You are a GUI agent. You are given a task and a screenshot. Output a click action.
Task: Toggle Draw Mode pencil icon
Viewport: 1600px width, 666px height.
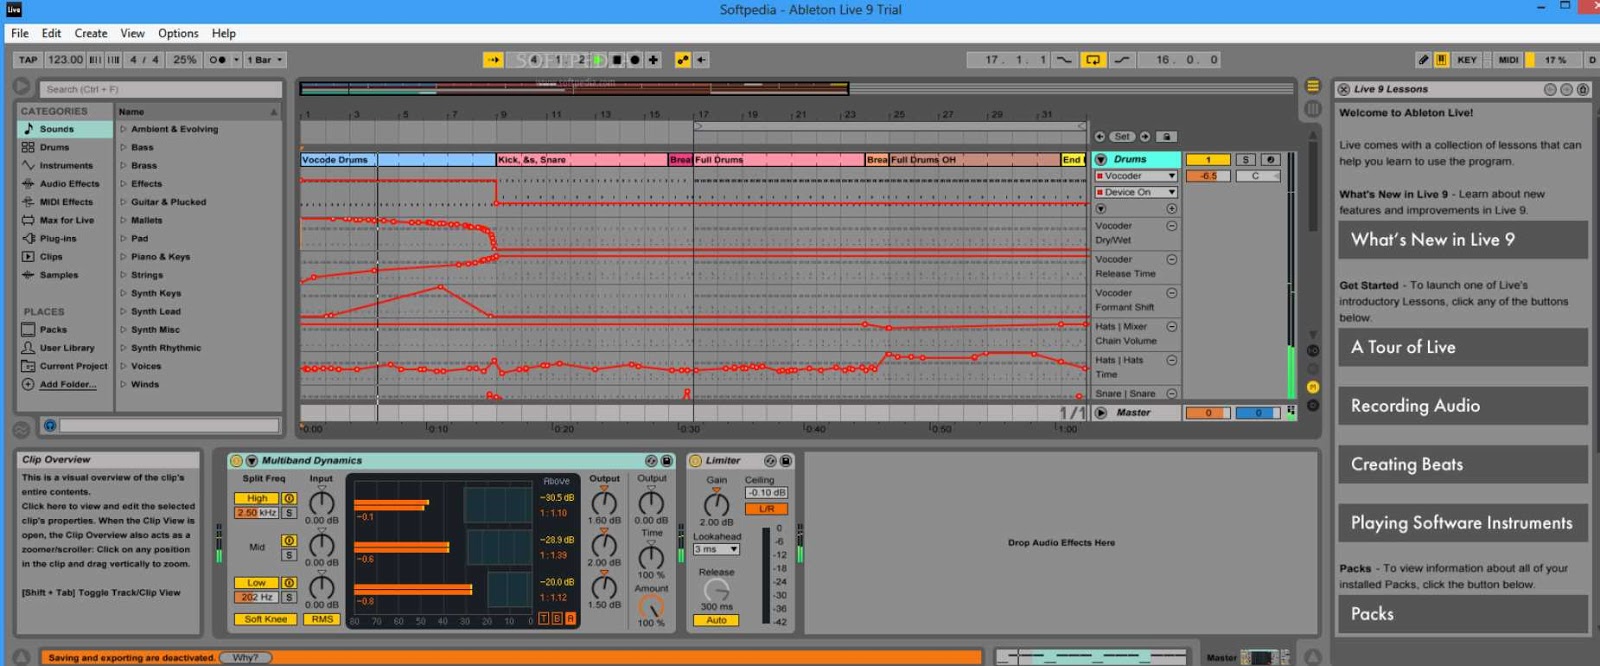pos(1423,60)
